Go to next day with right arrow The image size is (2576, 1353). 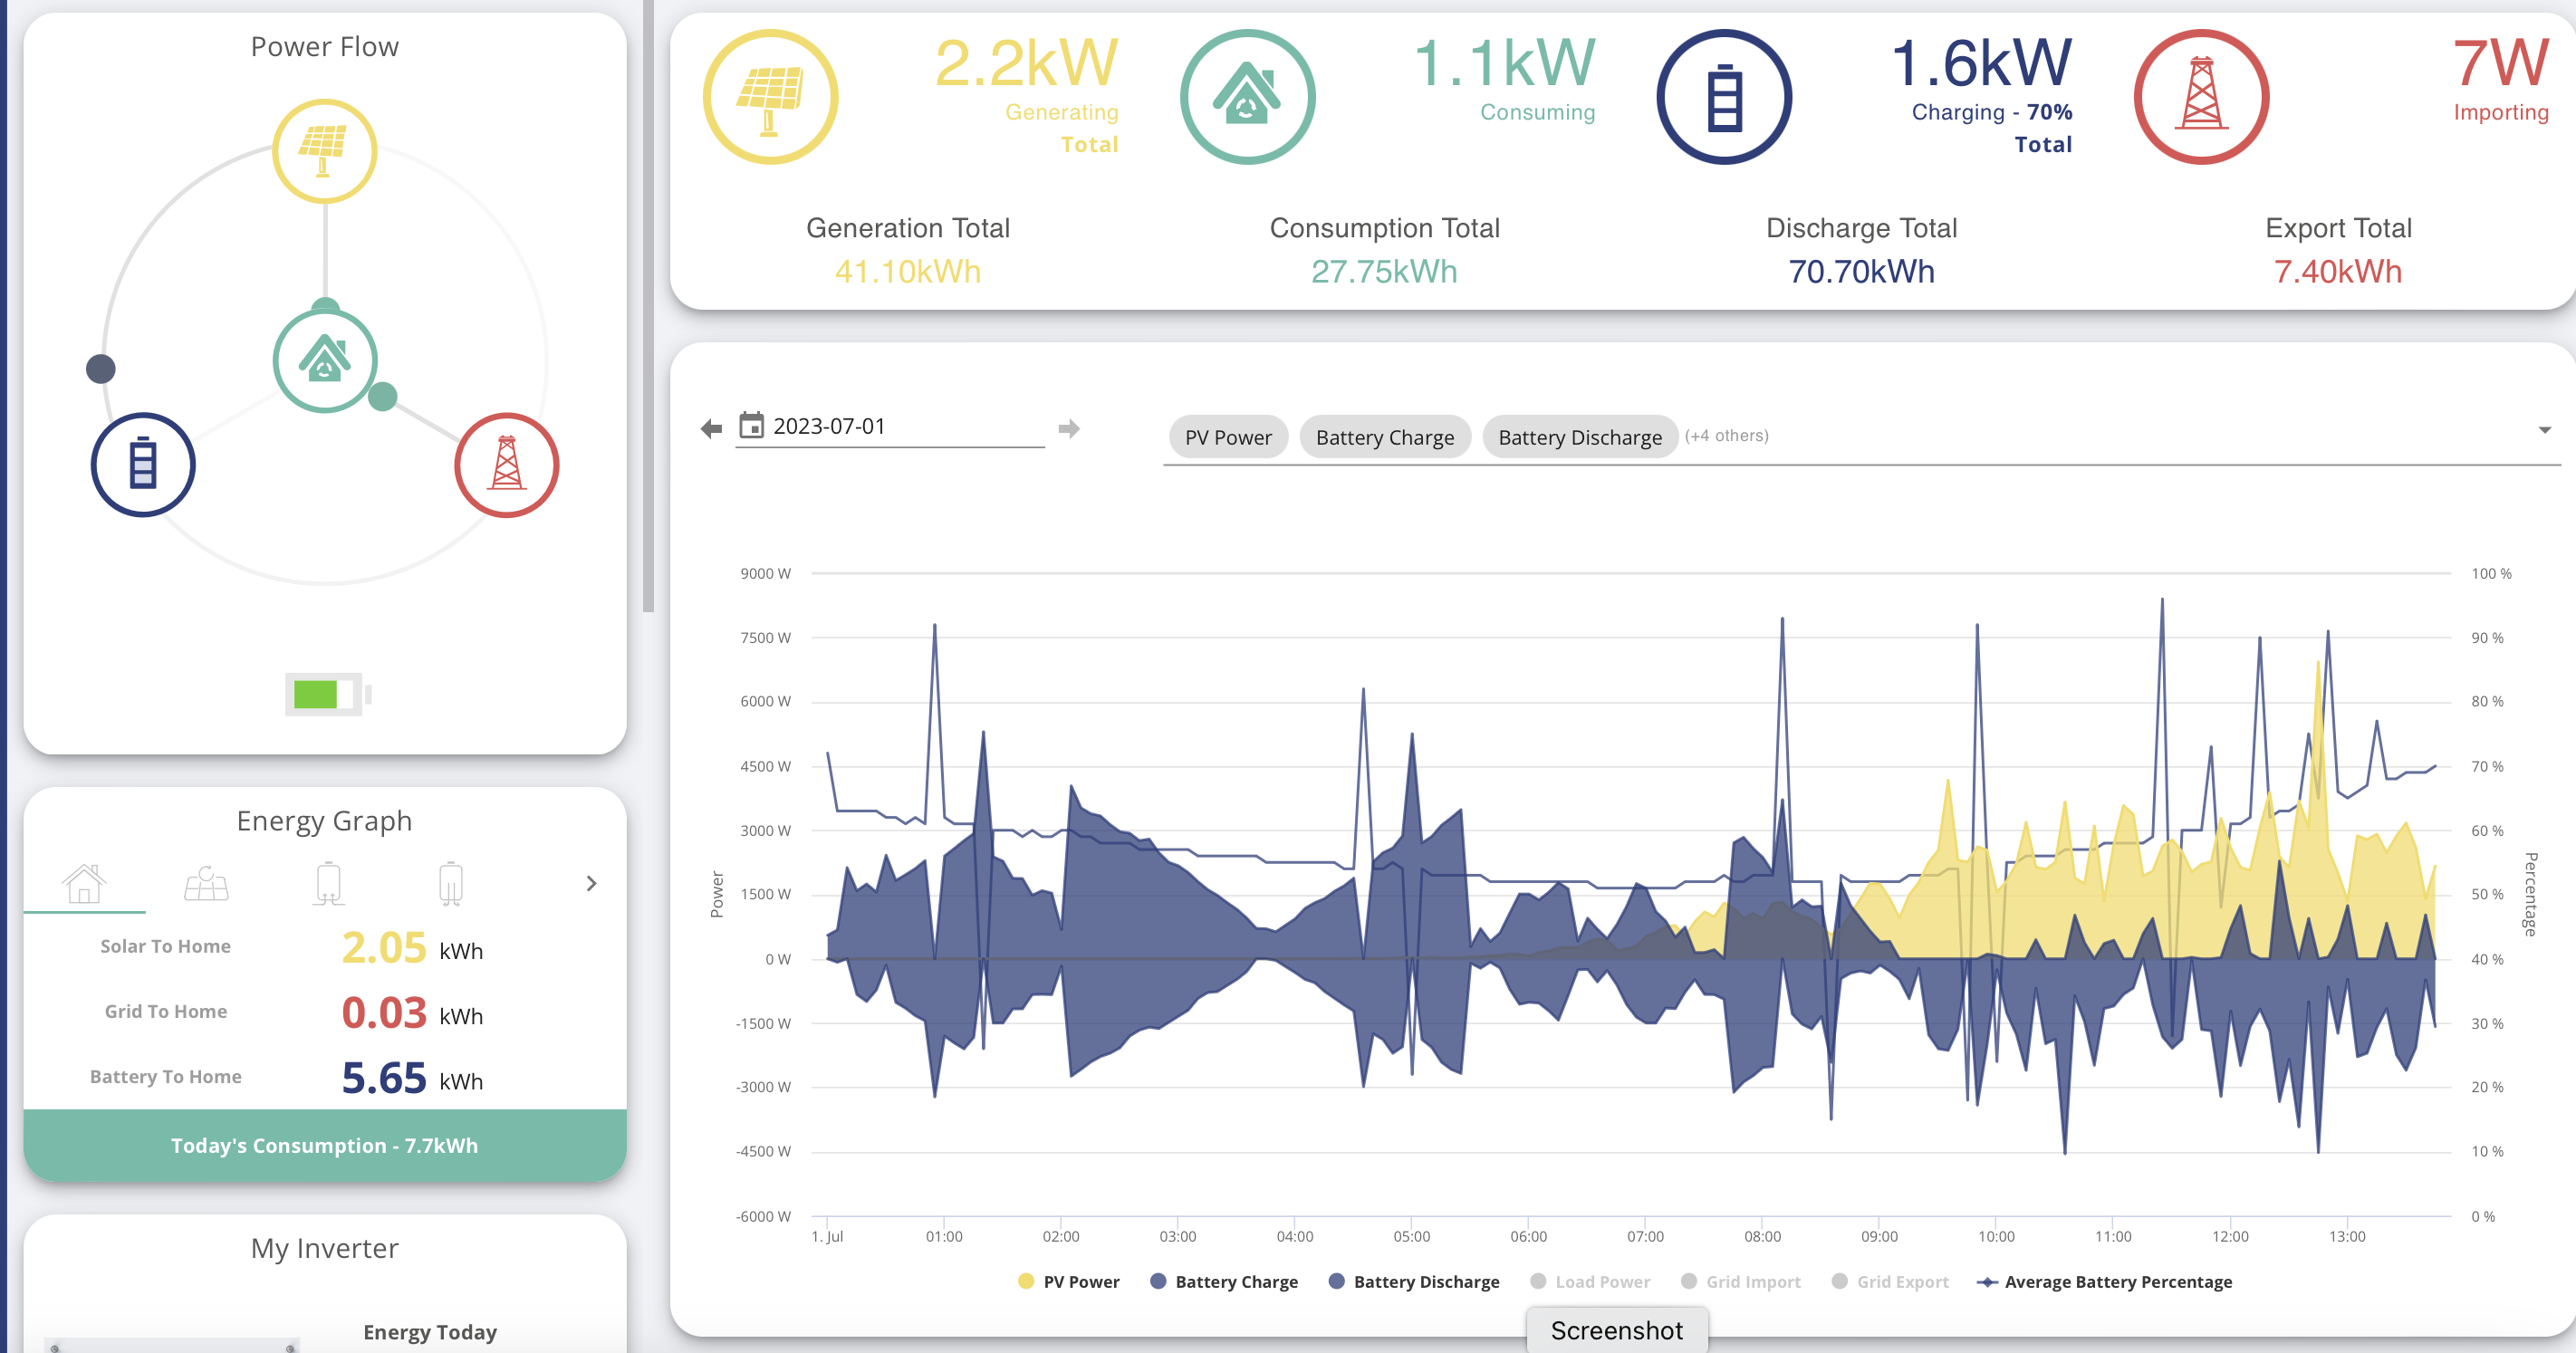click(1069, 429)
